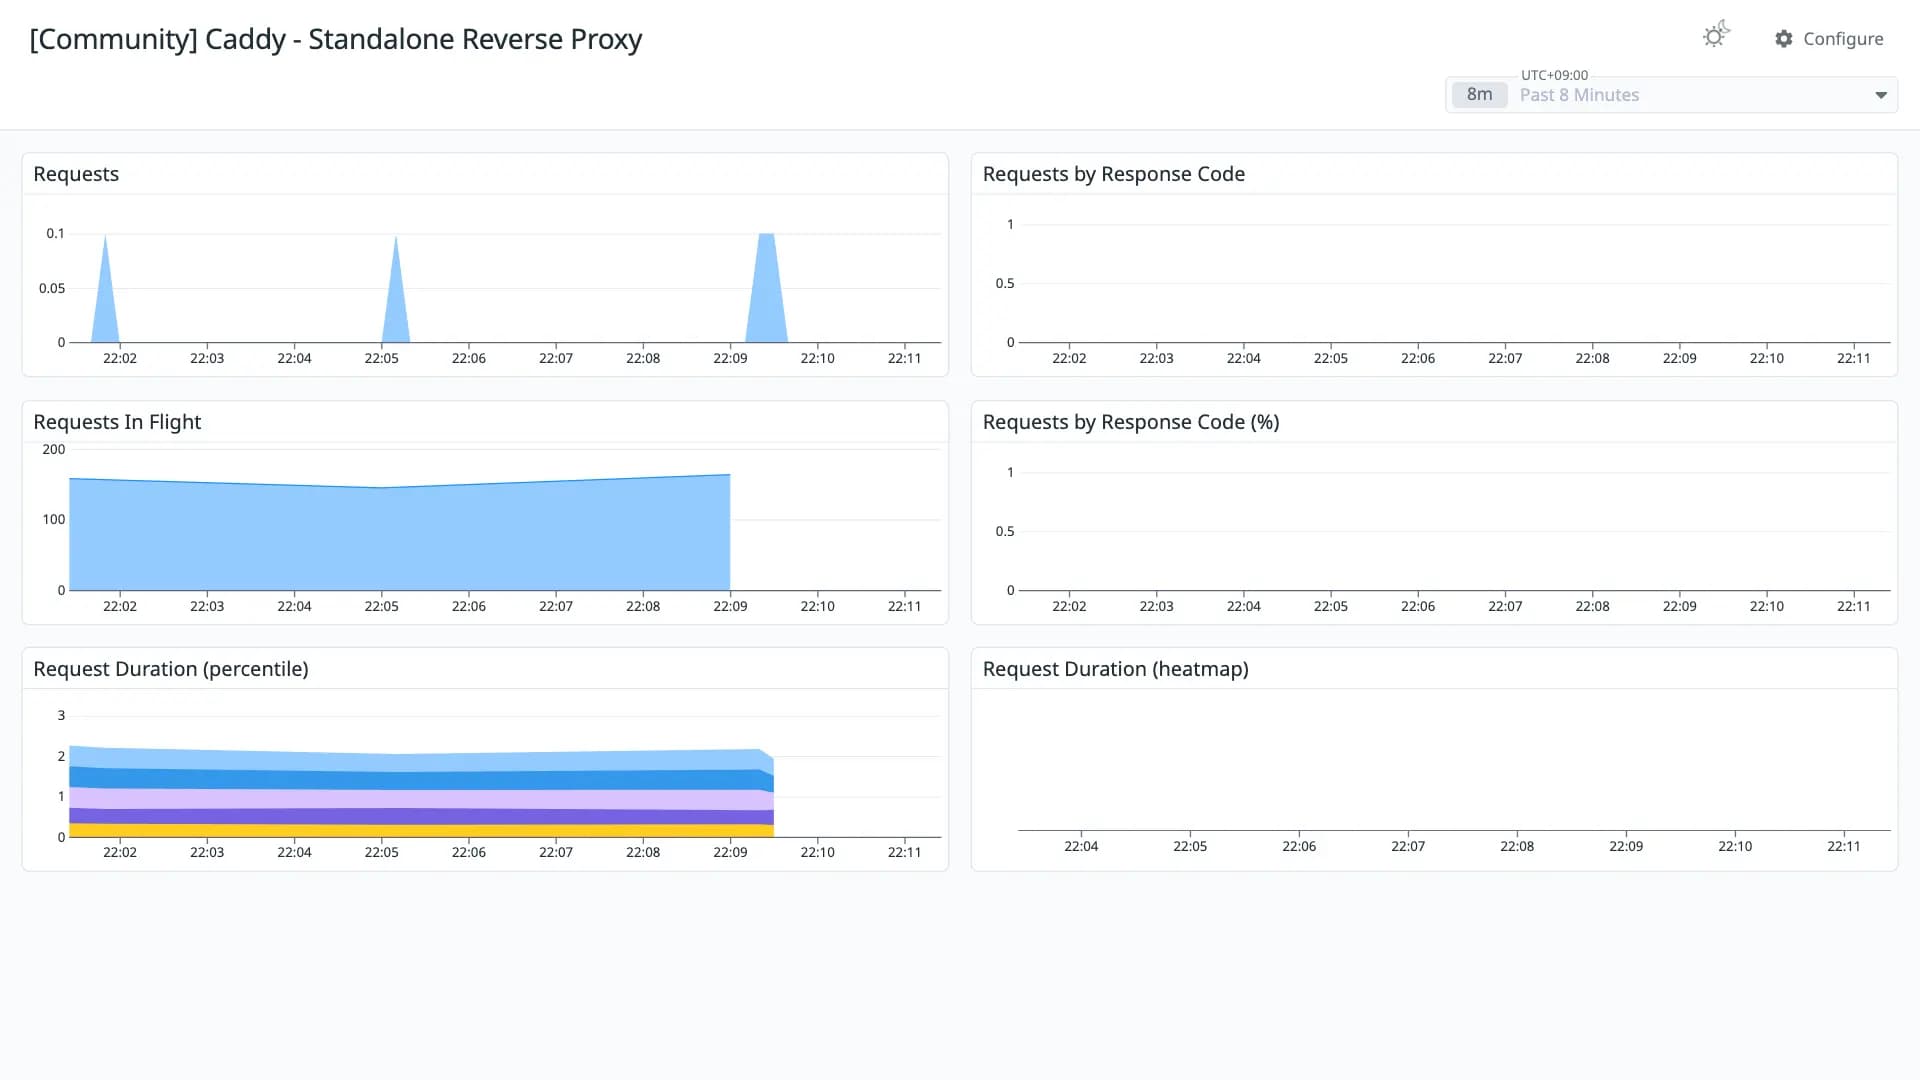Click the light purple percentile band
1920x1080 pixels.
(x=420, y=799)
